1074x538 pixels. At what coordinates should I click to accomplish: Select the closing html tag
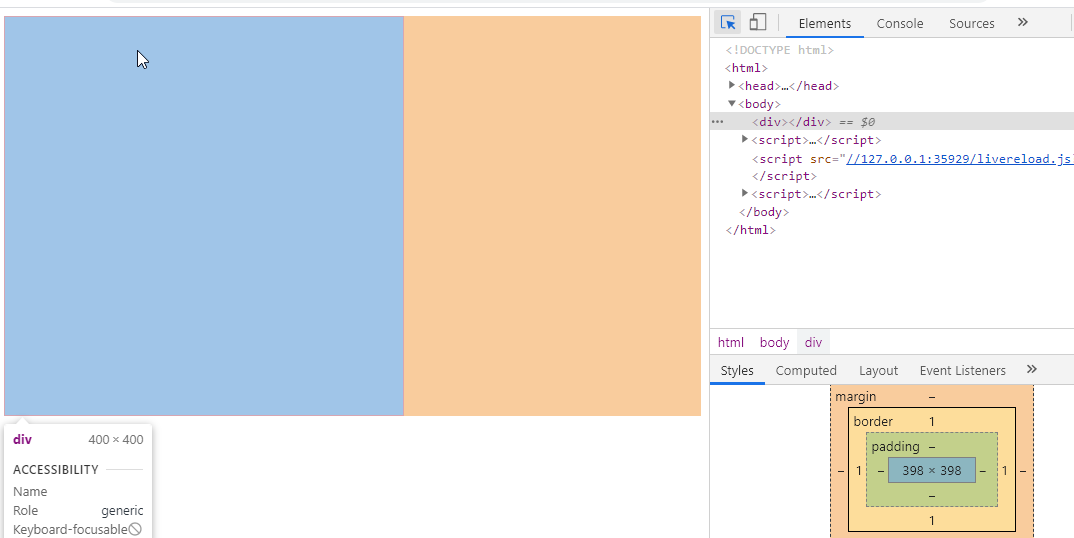click(x=750, y=230)
